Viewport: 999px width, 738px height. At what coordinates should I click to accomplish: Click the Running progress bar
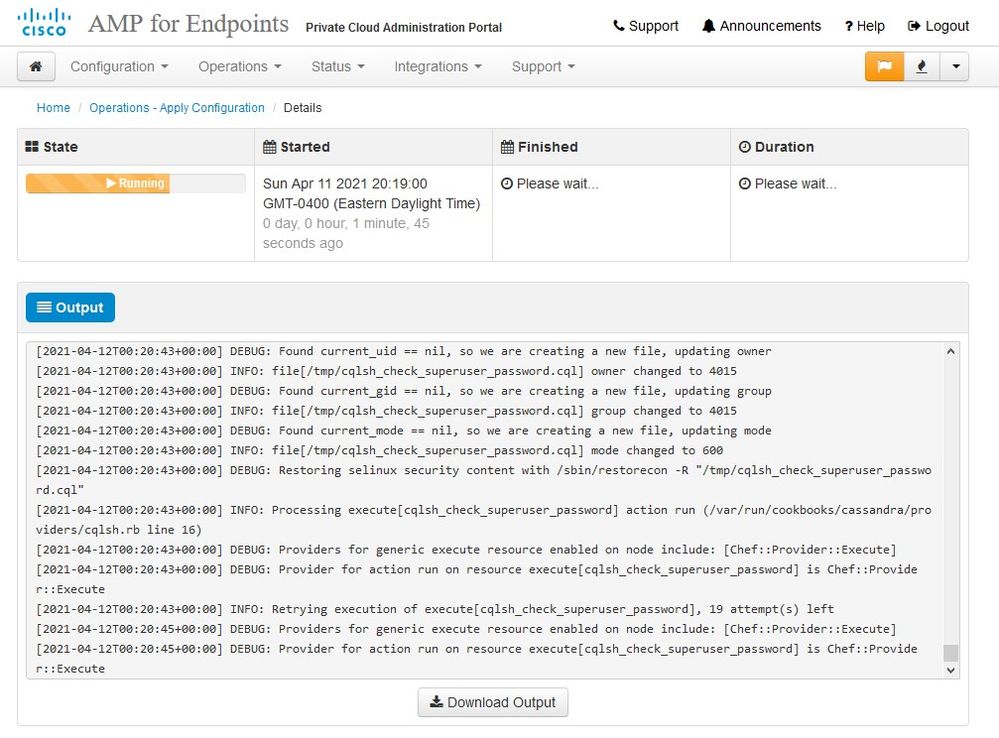coord(135,184)
